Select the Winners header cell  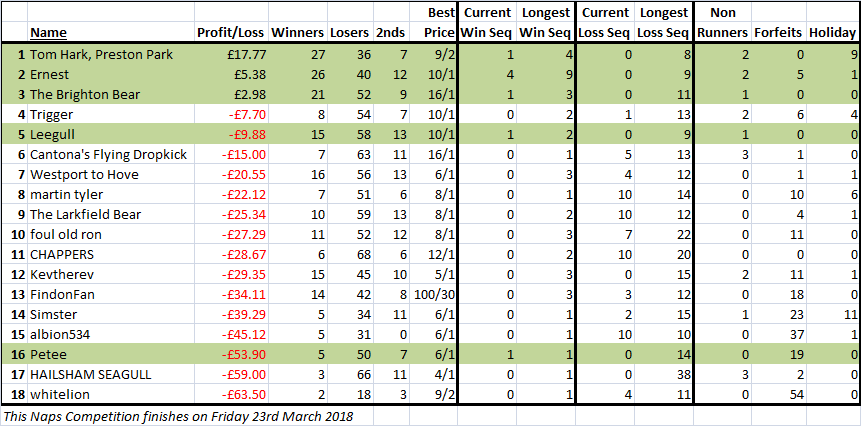(x=298, y=33)
